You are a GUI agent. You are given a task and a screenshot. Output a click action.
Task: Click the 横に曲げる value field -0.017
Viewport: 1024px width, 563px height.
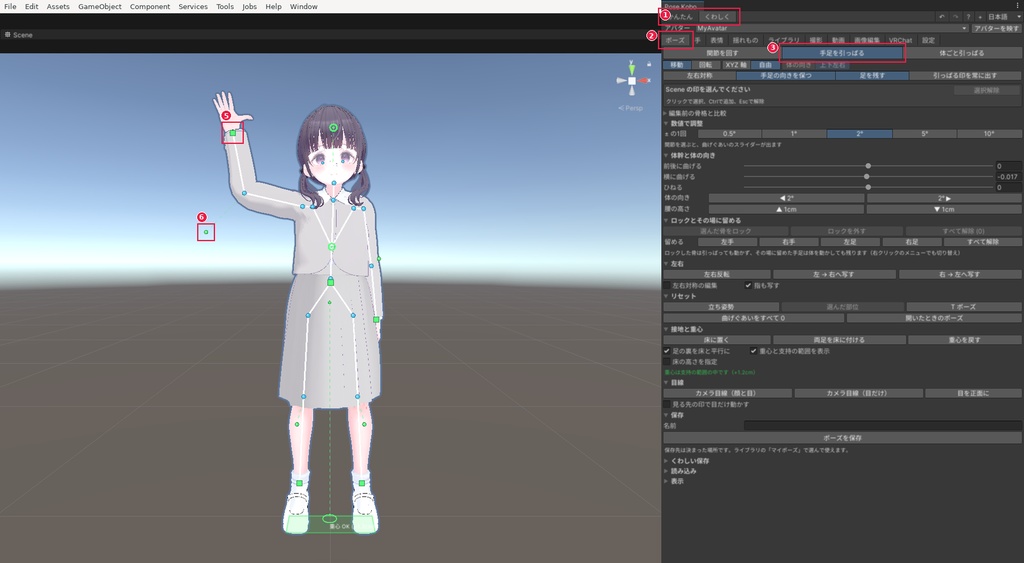point(1008,176)
